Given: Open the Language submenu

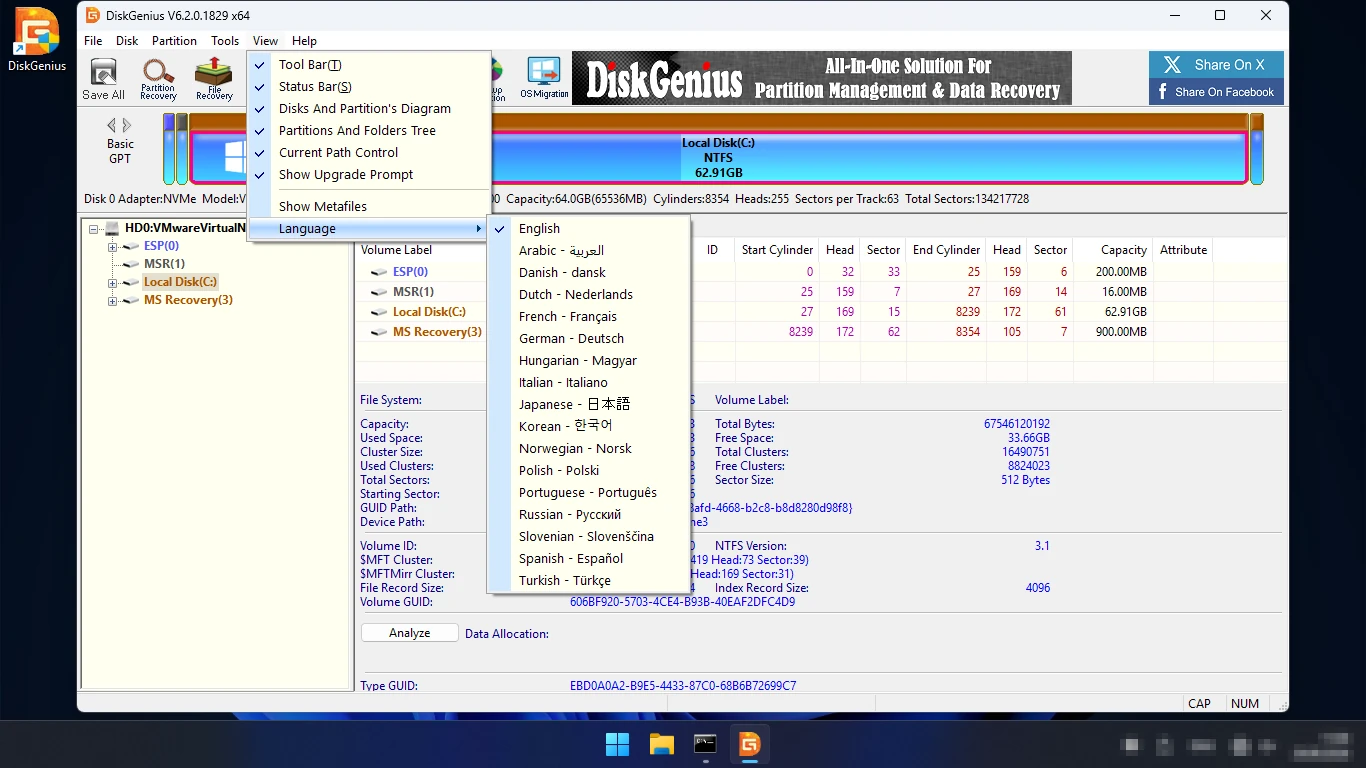Looking at the screenshot, I should pyautogui.click(x=369, y=229).
